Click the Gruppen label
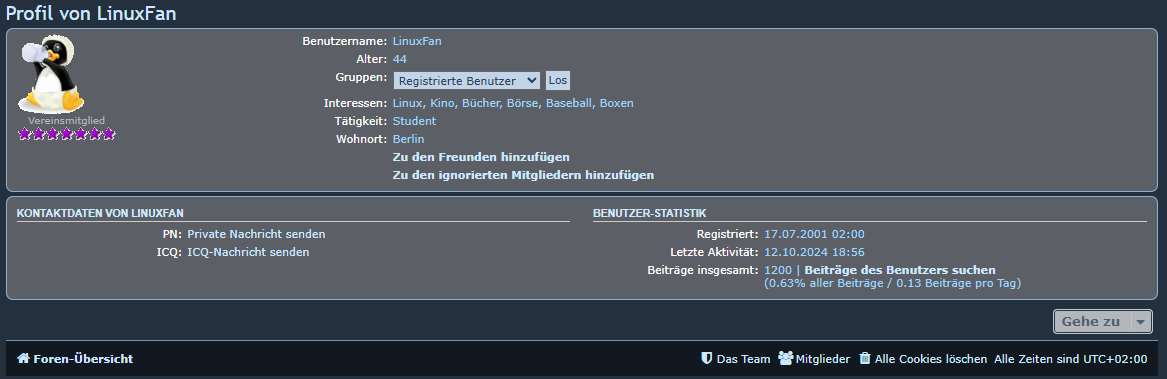This screenshot has width=1167, height=379. click(361, 77)
